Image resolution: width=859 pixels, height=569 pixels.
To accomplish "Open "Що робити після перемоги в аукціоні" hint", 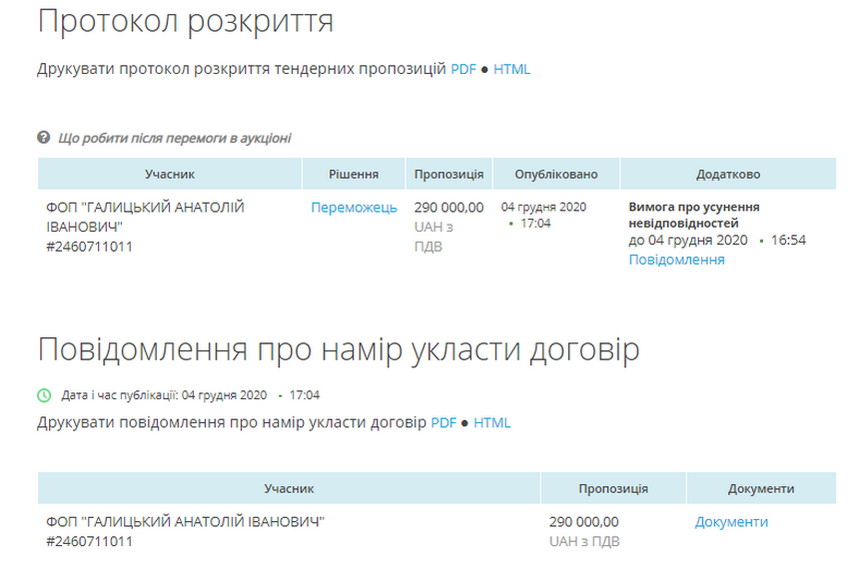I will (174, 138).
